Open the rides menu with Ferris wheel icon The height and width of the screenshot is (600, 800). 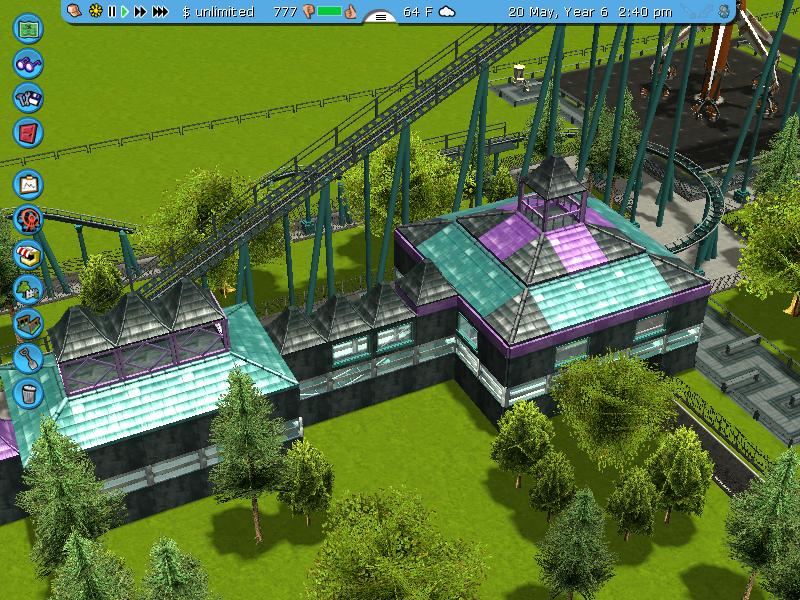point(28,219)
